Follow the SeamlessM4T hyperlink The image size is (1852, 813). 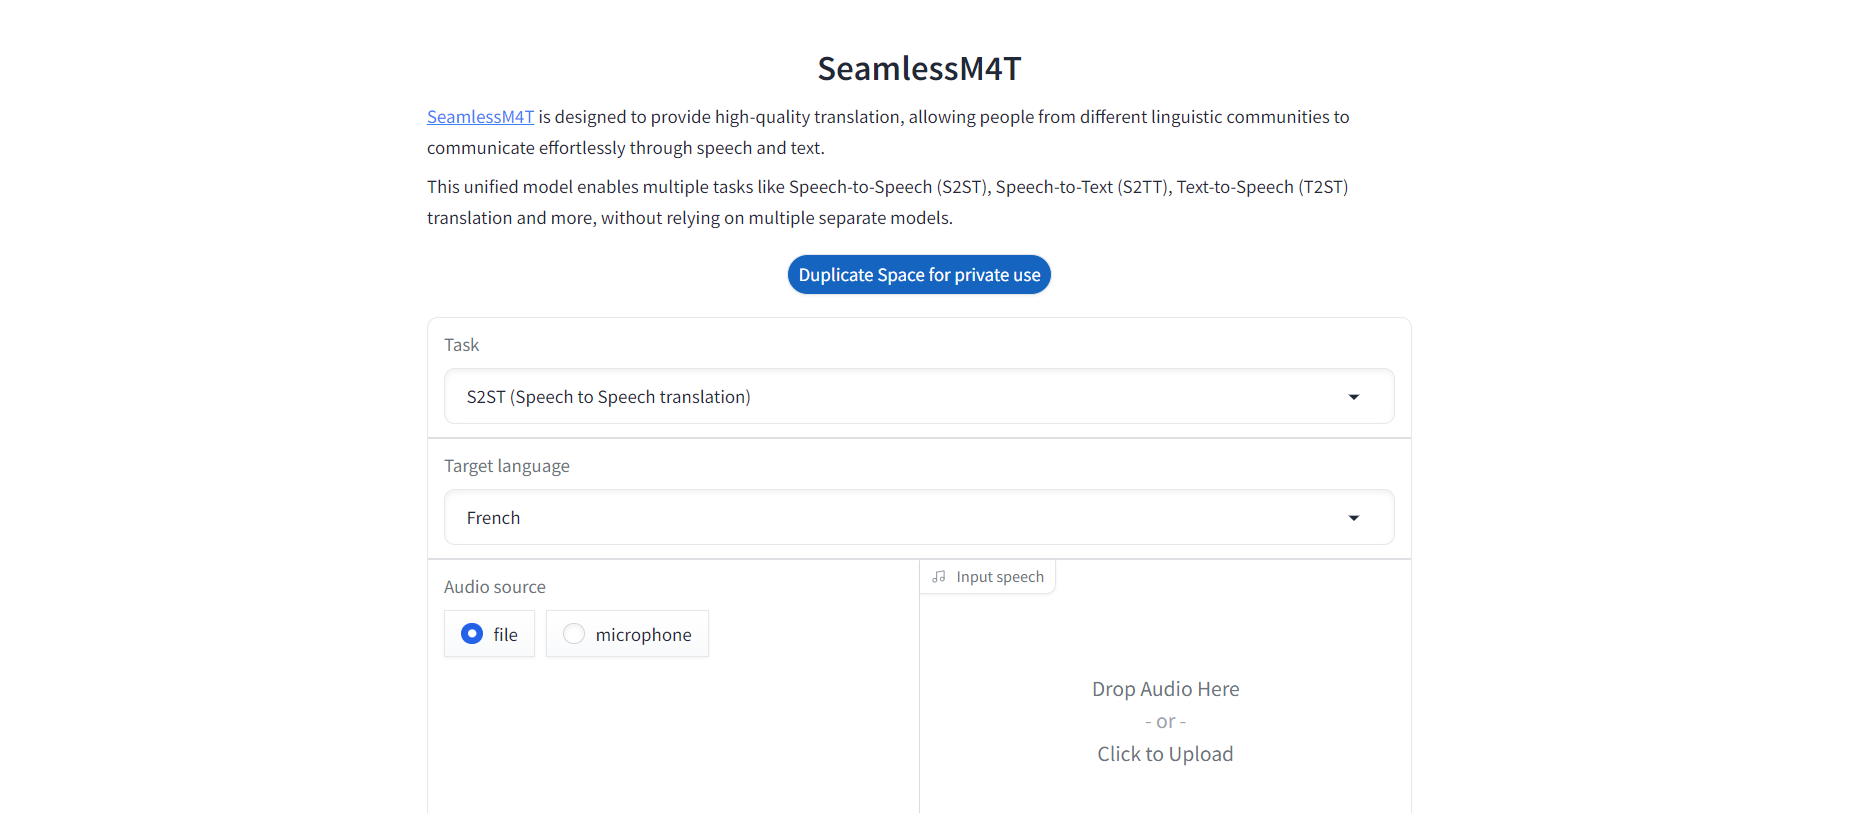(480, 116)
